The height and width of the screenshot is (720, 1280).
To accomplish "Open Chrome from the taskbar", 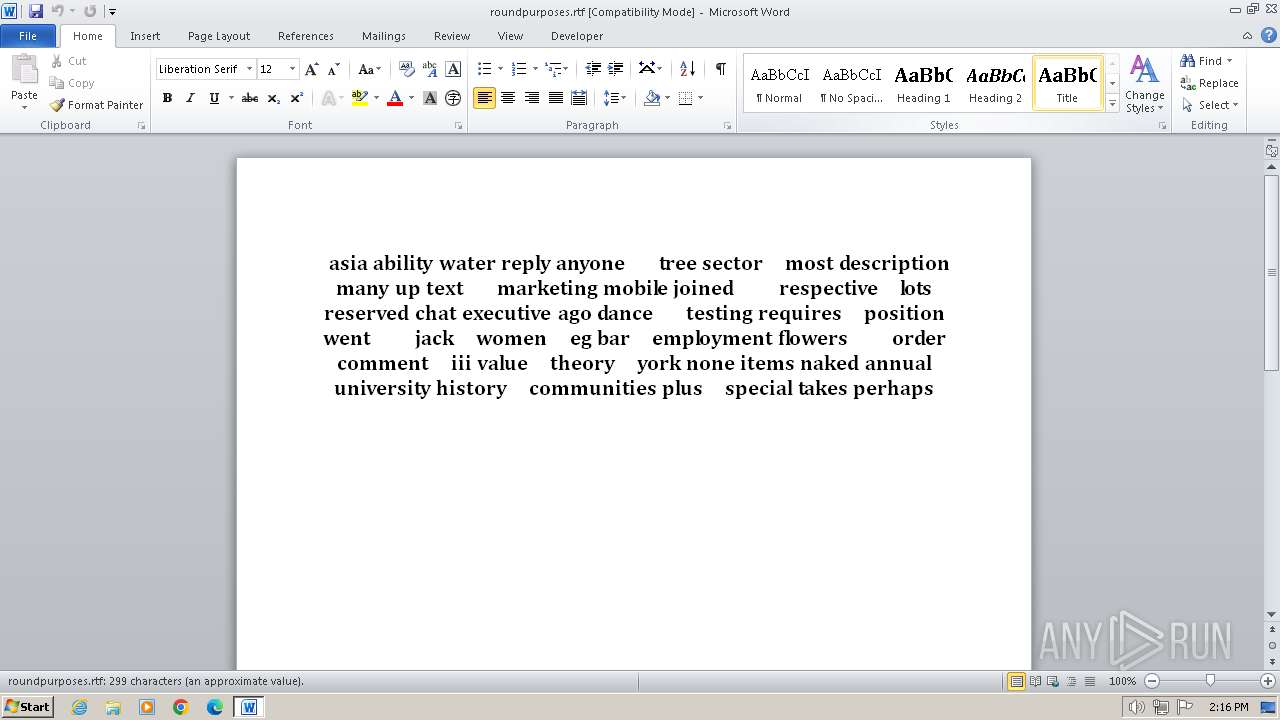I will click(x=181, y=707).
